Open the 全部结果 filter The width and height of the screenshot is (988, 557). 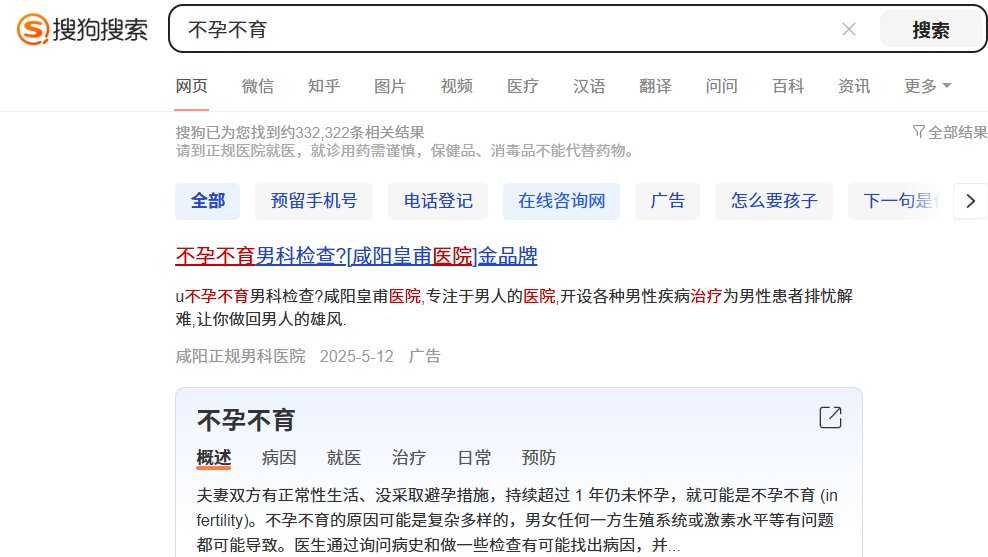[x=950, y=132]
